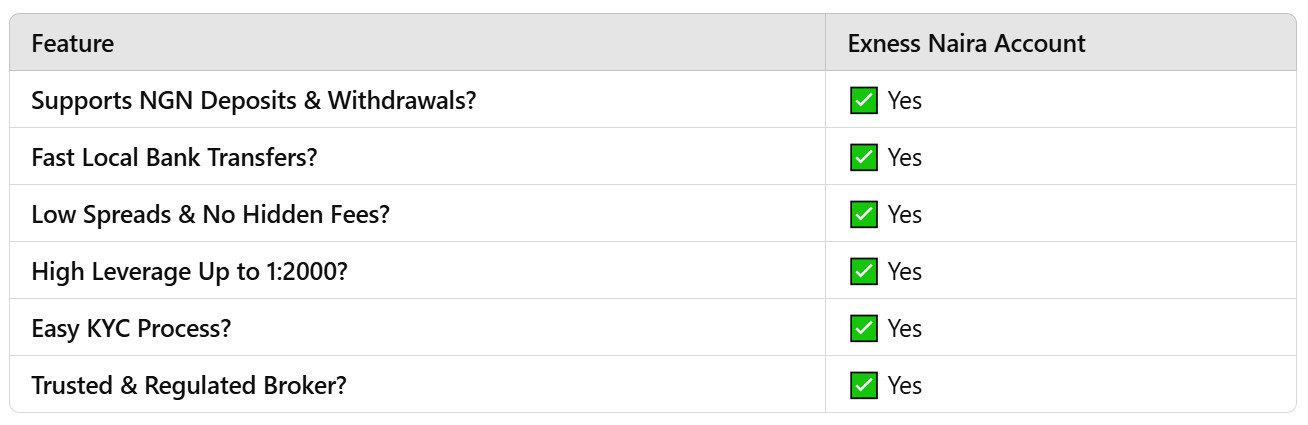Click Yes text in Easy KYC row
This screenshot has width=1308, height=425.
pos(905,329)
